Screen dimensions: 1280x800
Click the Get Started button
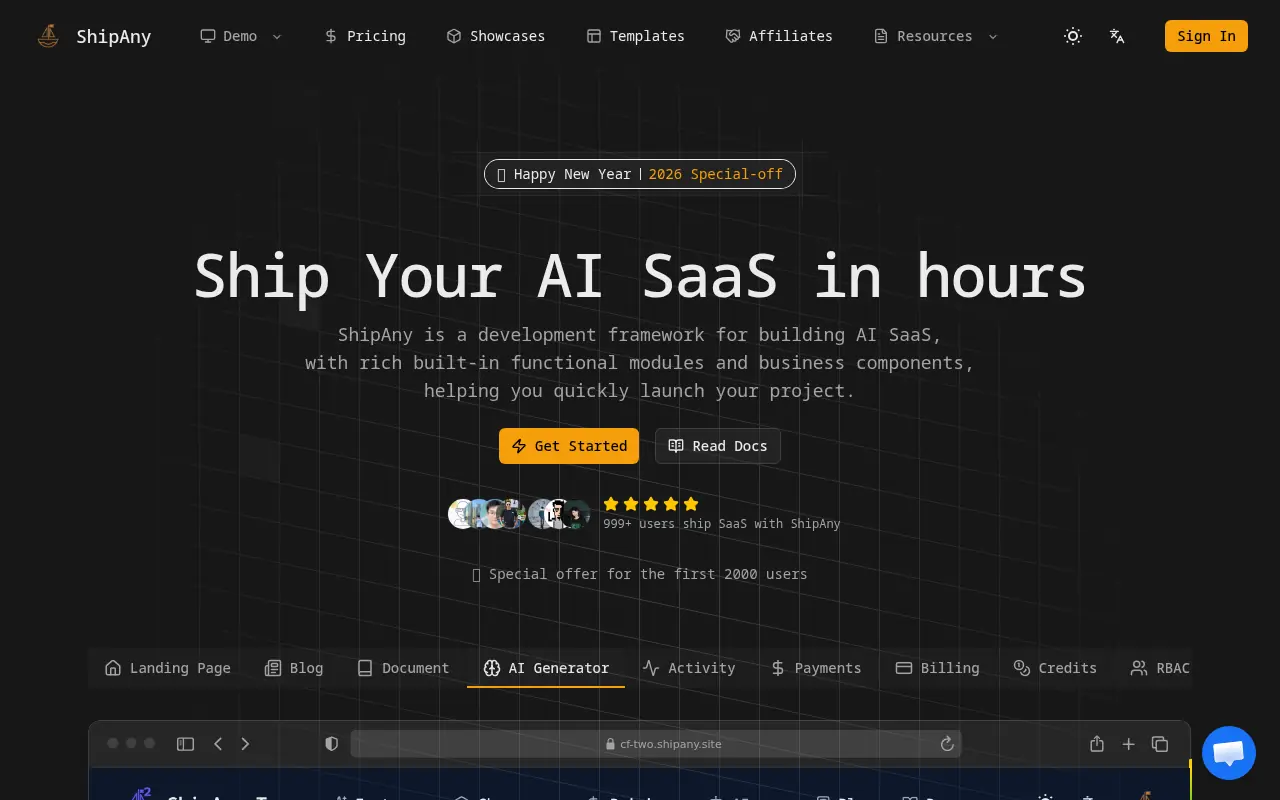pos(568,446)
